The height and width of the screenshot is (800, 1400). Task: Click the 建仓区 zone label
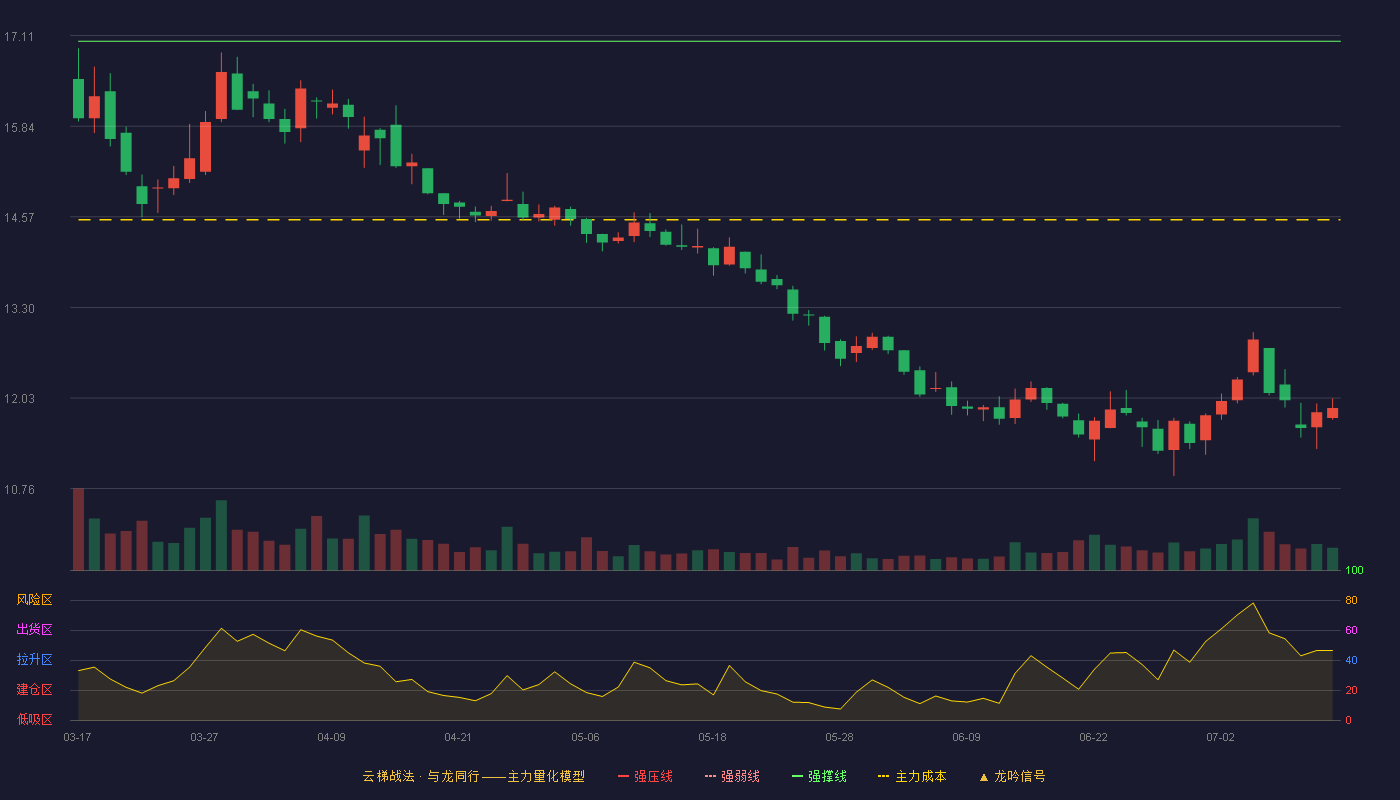tap(34, 690)
